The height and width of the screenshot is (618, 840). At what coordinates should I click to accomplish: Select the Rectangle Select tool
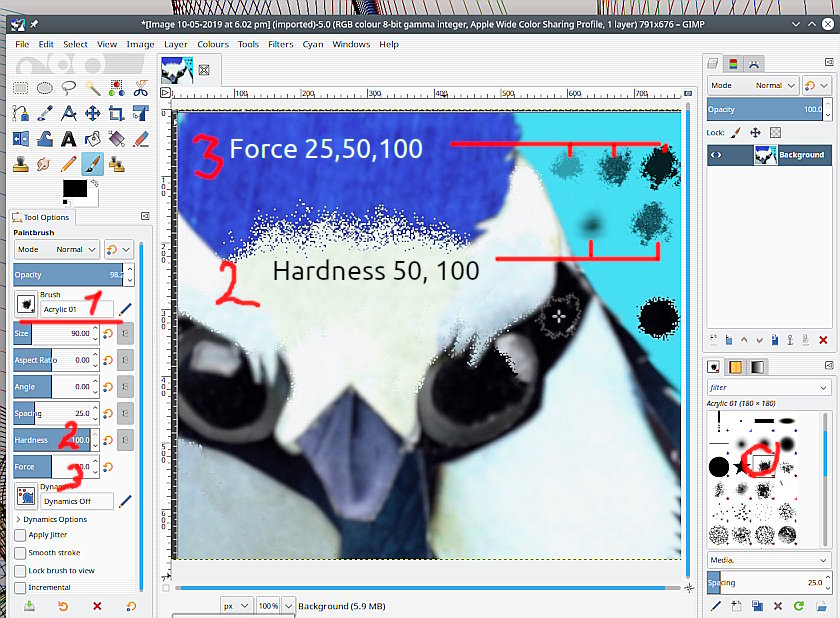point(21,88)
